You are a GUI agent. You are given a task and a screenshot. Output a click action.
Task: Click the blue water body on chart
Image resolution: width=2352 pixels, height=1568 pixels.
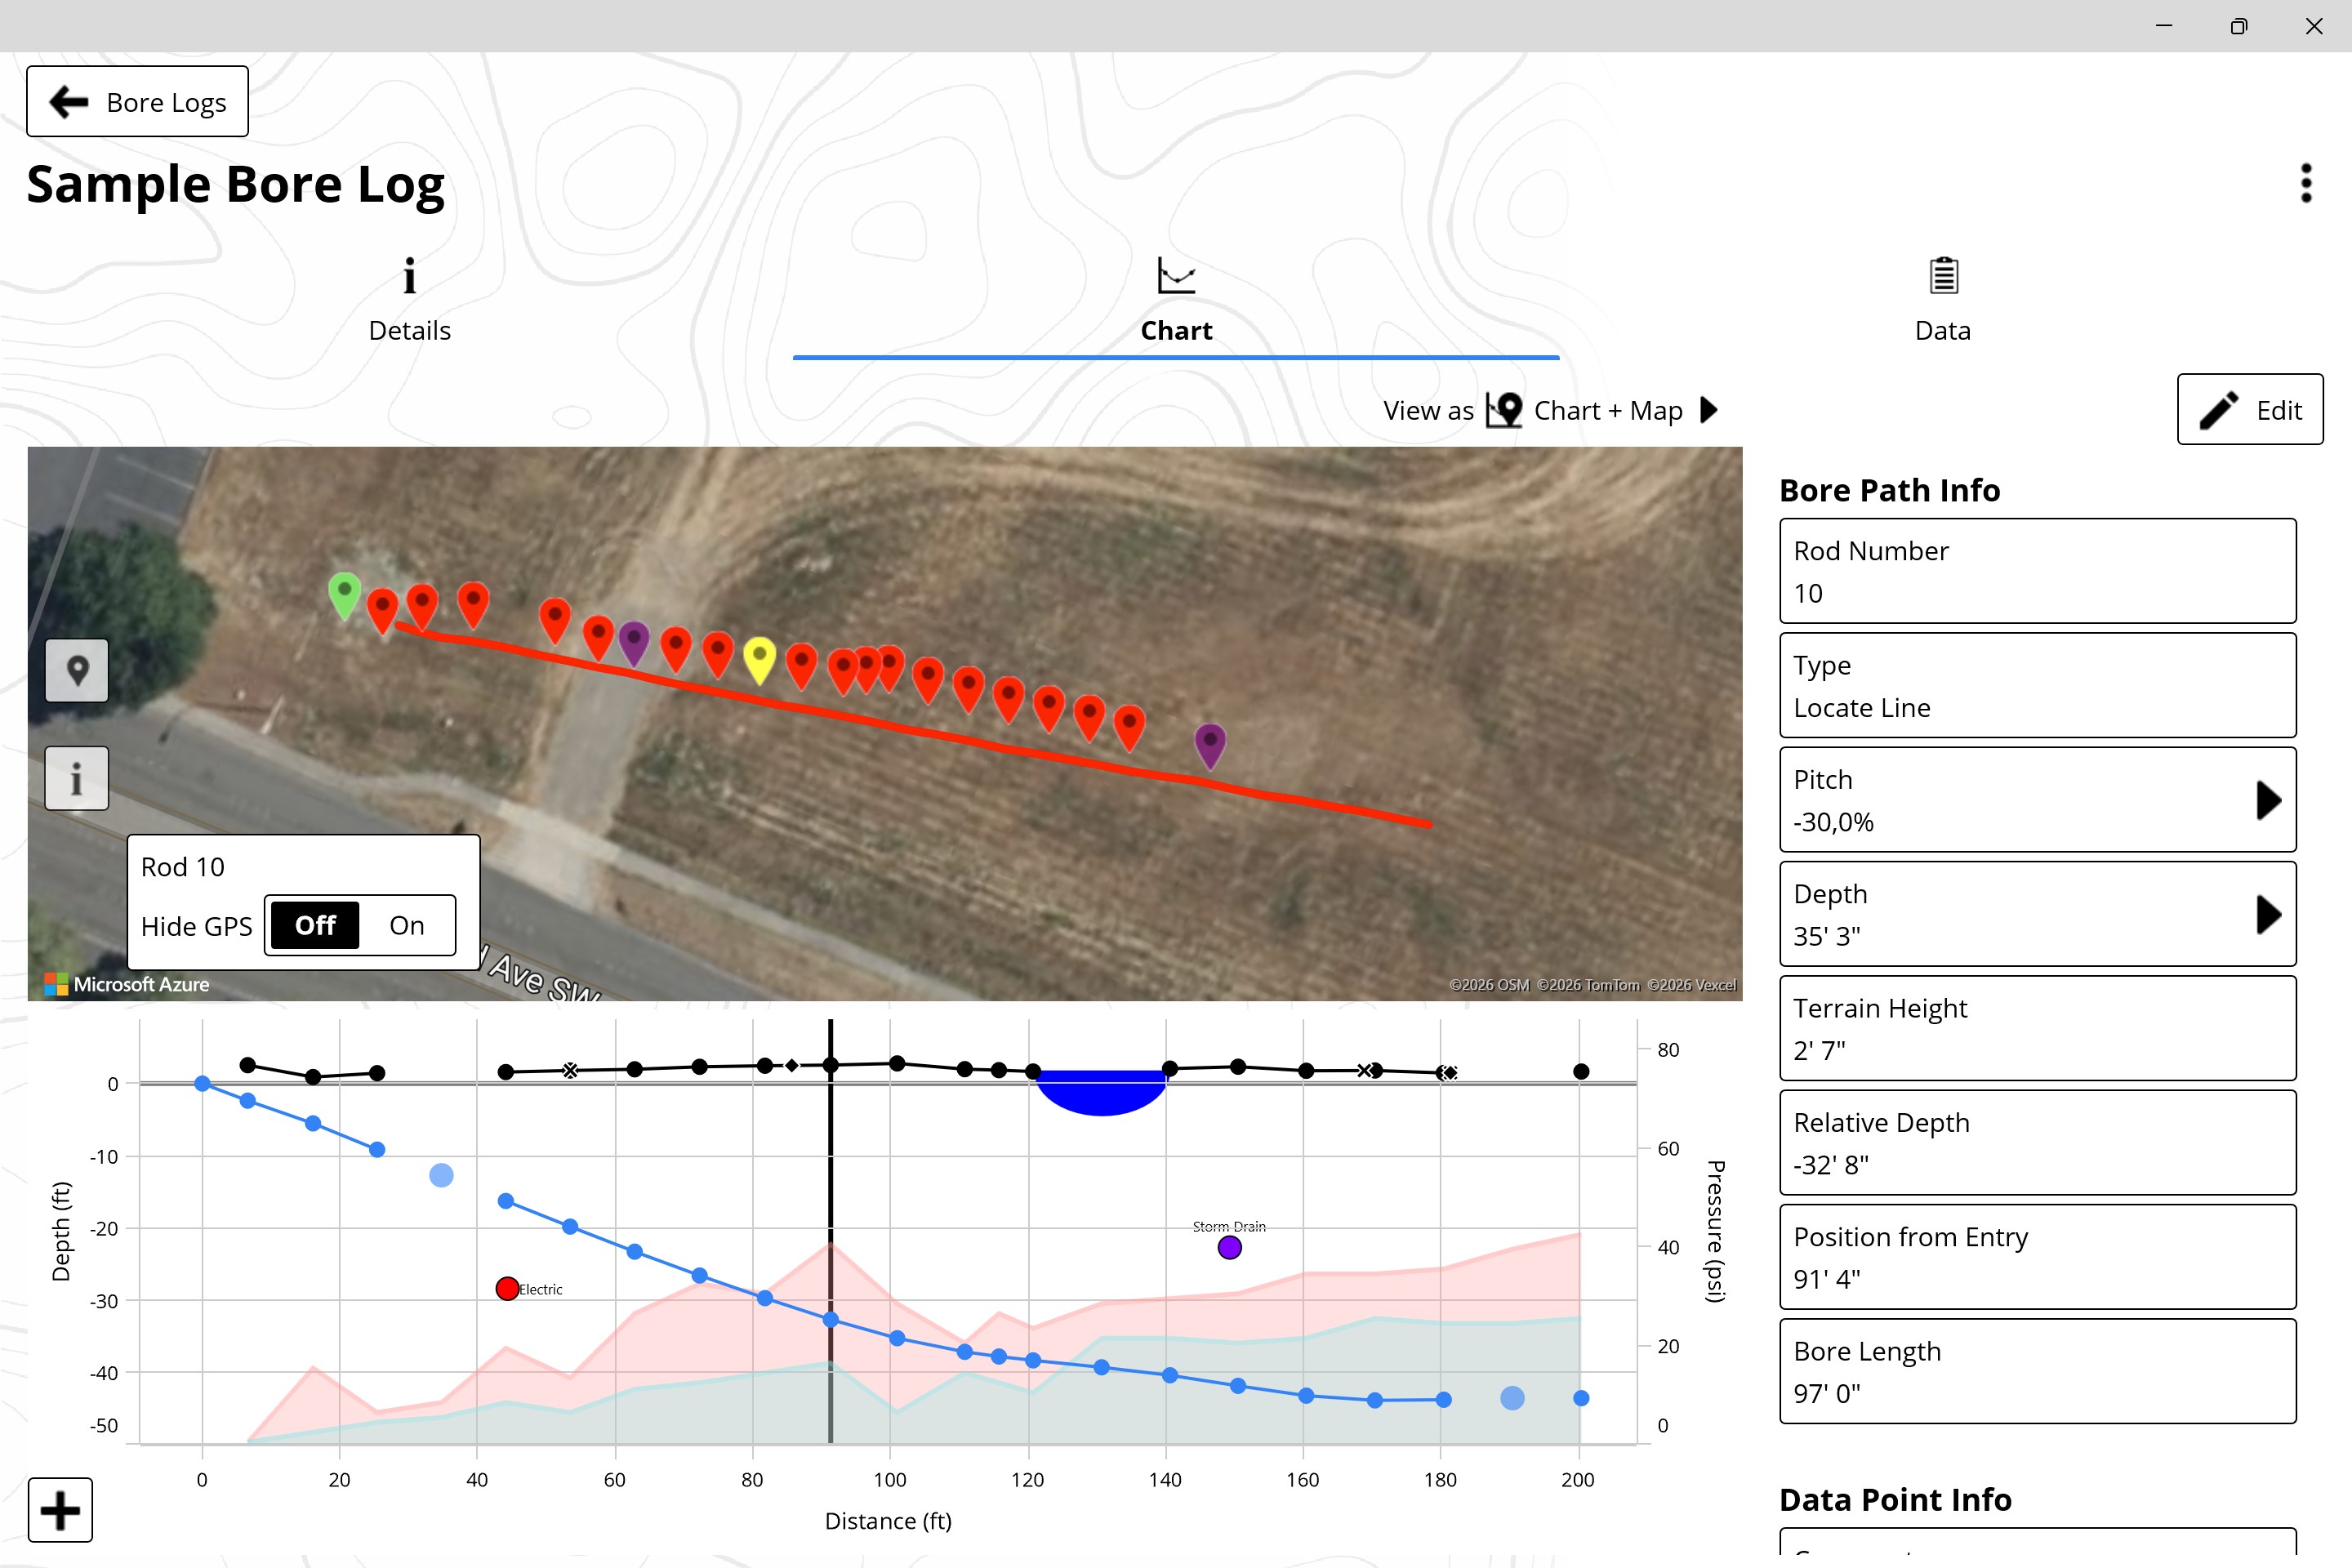[1101, 1091]
